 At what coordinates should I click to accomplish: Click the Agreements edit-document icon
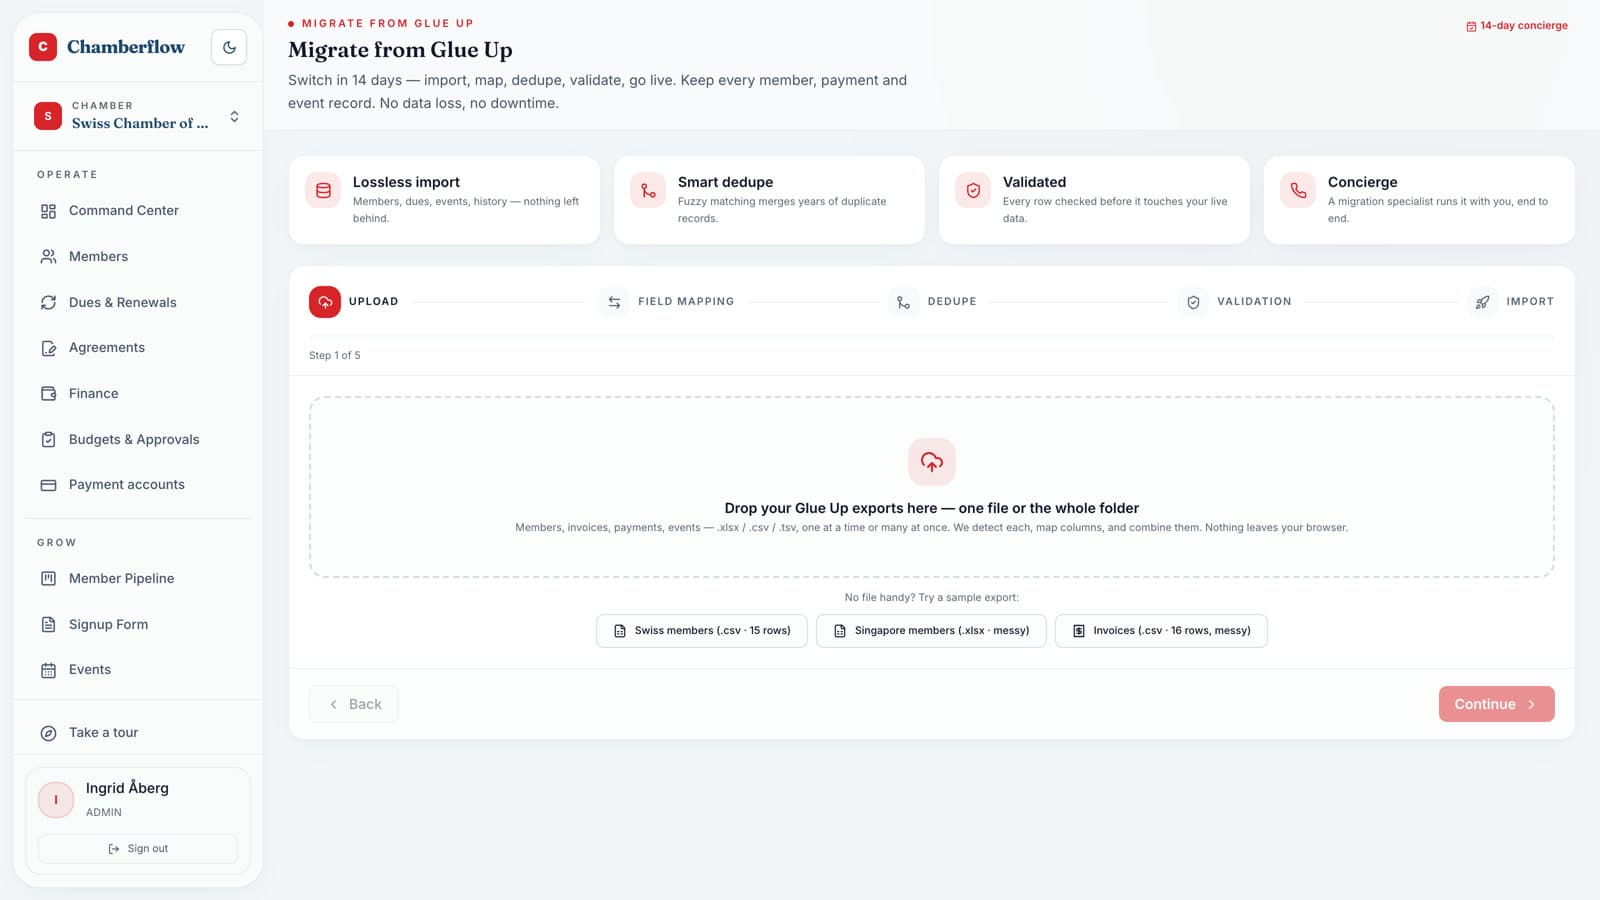(48, 348)
